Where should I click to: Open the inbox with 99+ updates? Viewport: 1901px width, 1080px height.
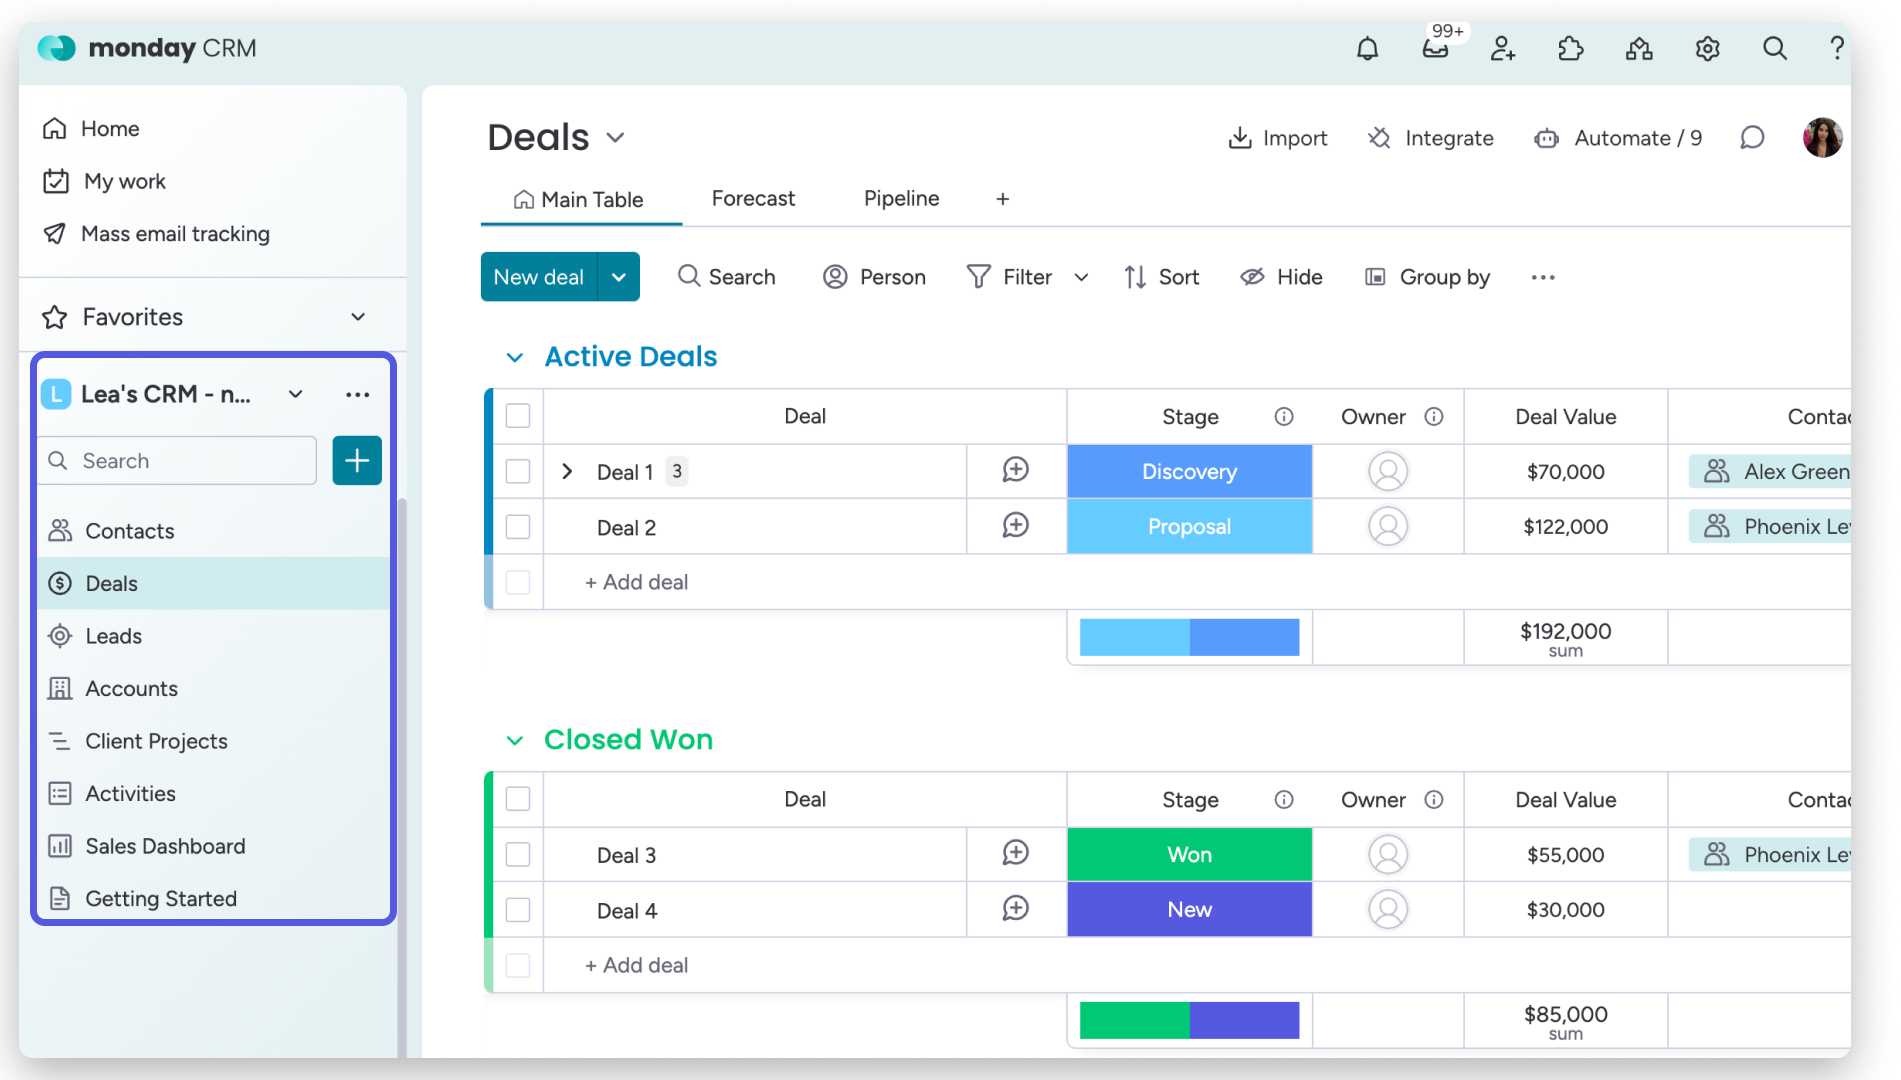[x=1437, y=50]
